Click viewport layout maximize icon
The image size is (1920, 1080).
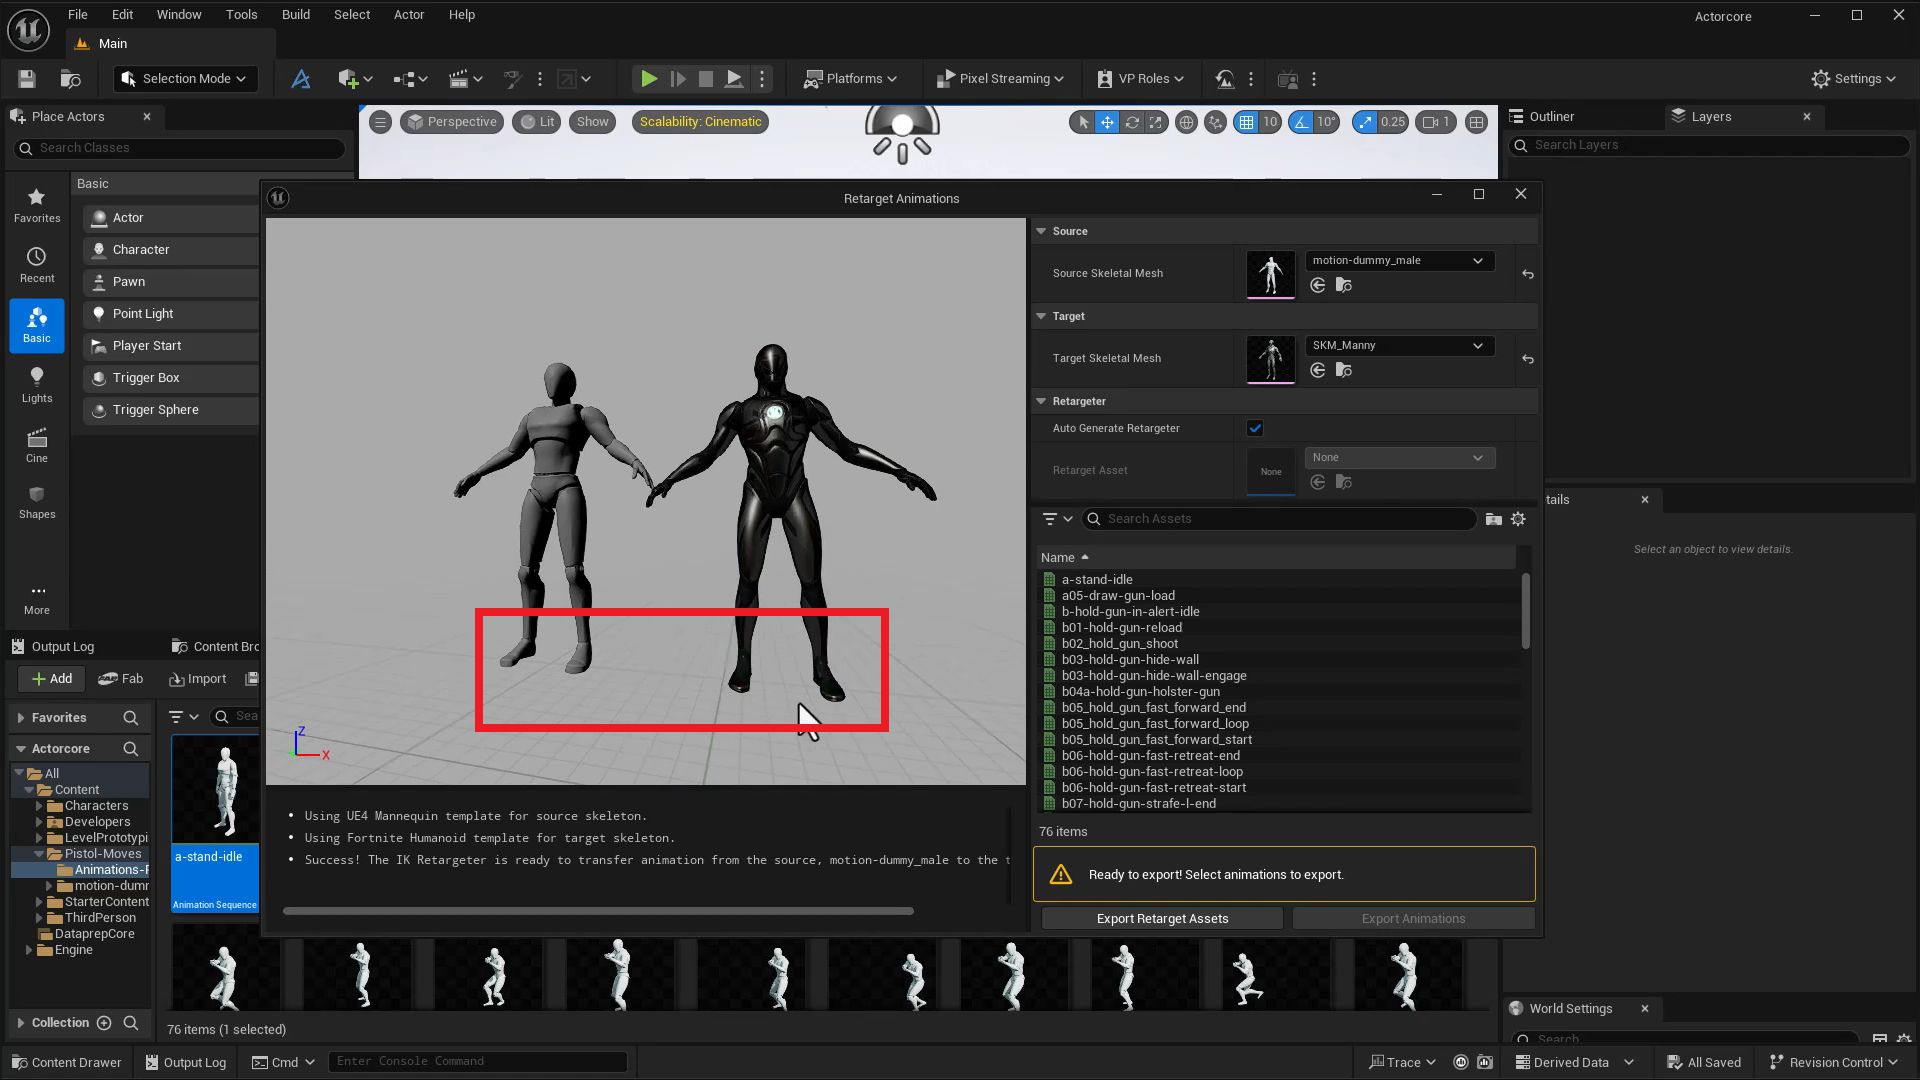pyautogui.click(x=1476, y=122)
